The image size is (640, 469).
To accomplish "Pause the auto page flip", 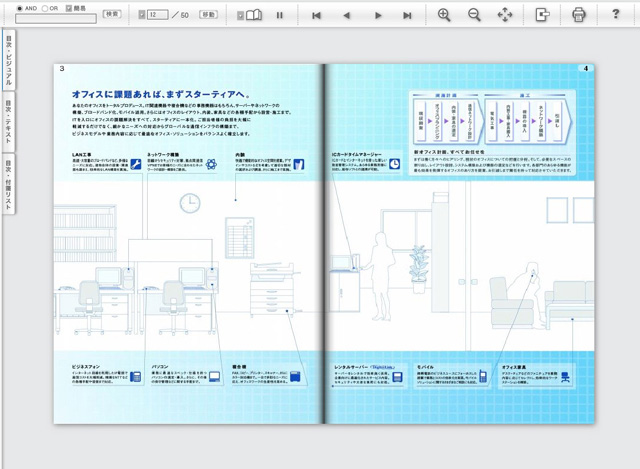I will 280,15.
